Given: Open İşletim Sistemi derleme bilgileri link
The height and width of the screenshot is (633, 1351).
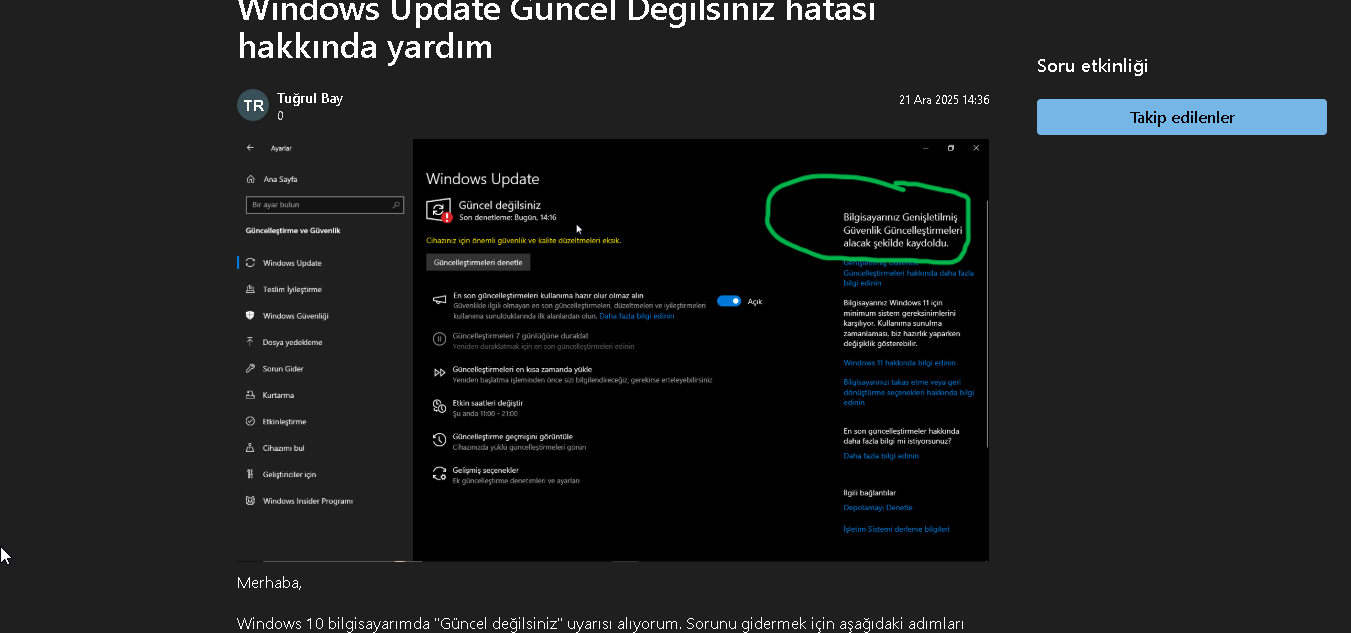Looking at the screenshot, I should (x=896, y=529).
